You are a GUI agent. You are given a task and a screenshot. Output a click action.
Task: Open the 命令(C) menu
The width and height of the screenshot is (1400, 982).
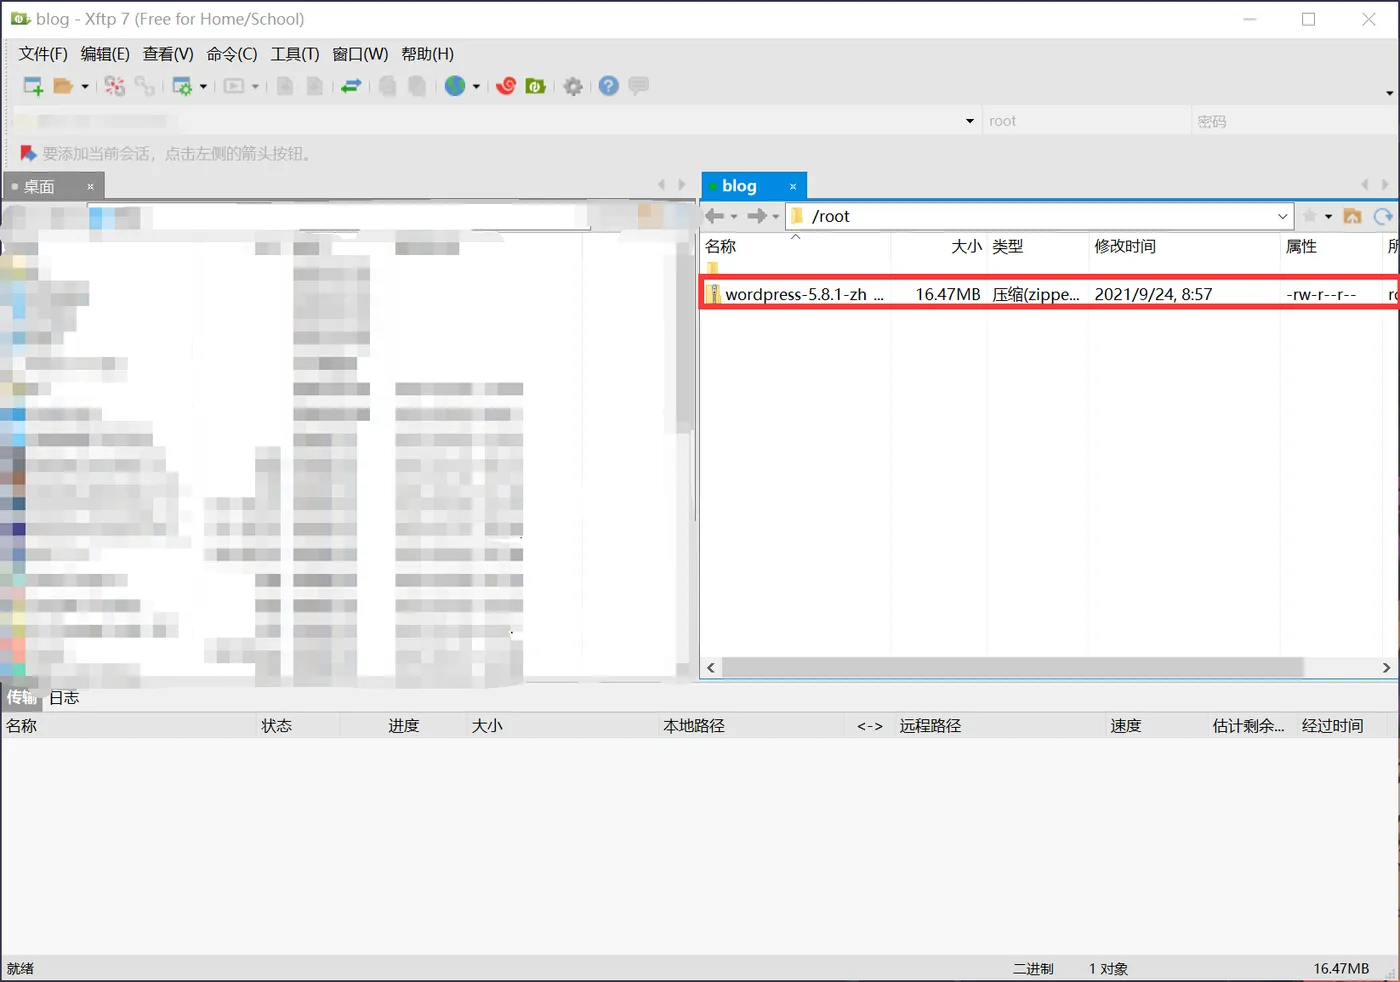click(232, 54)
